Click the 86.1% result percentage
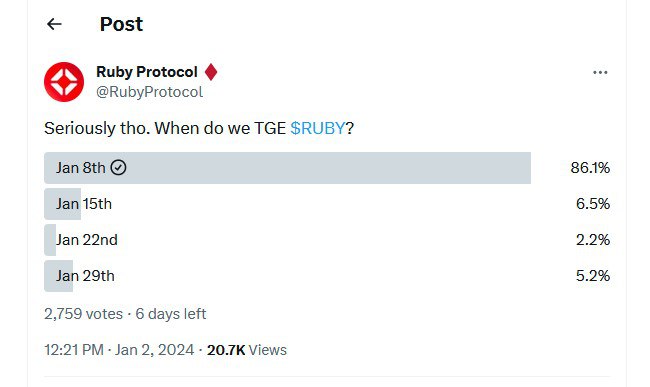The width and height of the screenshot is (650, 387). point(590,168)
